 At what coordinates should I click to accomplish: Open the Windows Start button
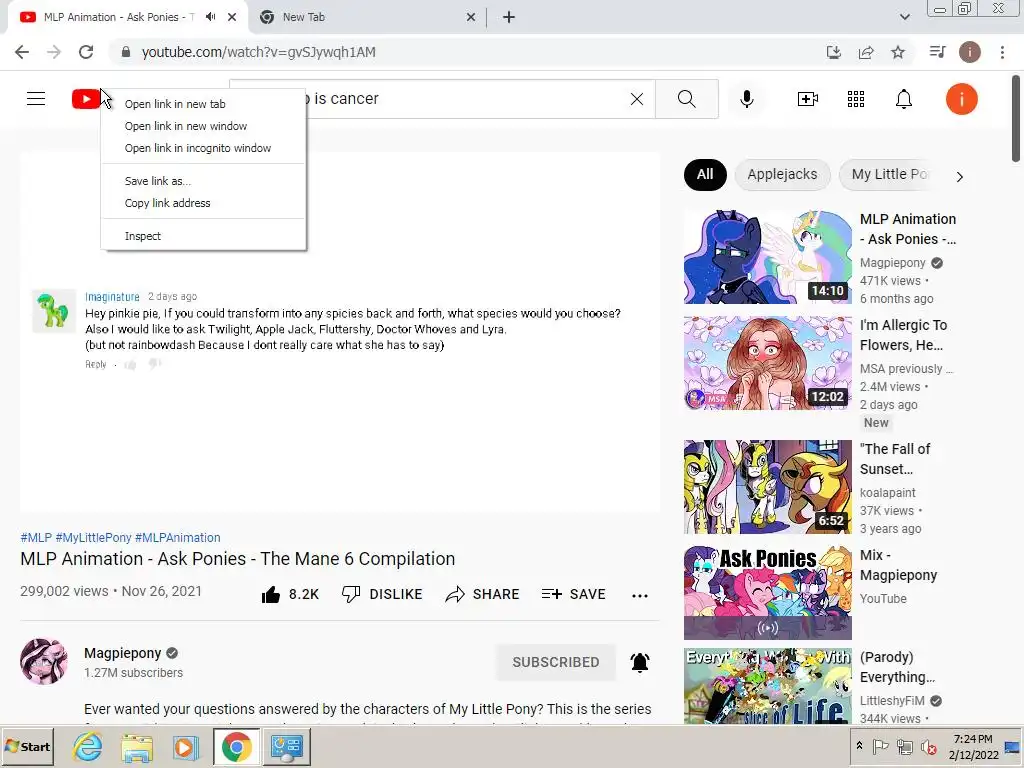point(27,746)
